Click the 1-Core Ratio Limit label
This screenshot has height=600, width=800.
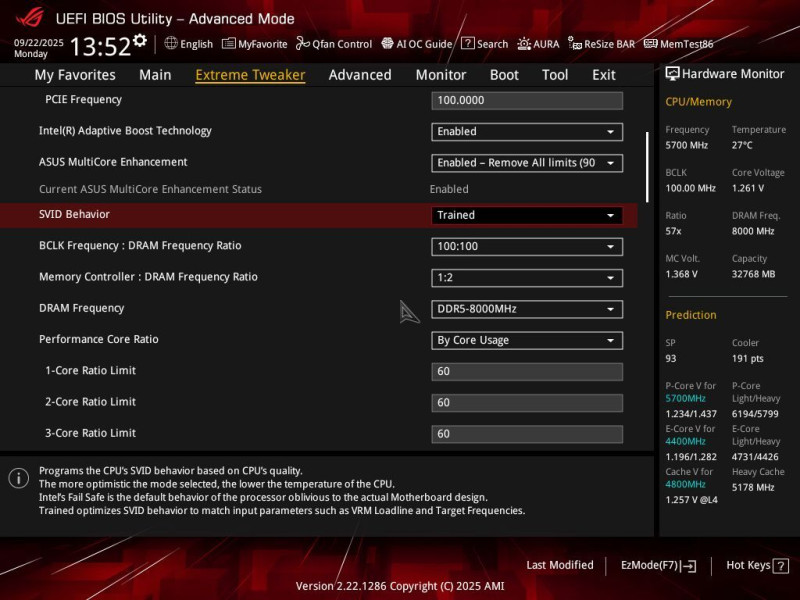(90, 370)
